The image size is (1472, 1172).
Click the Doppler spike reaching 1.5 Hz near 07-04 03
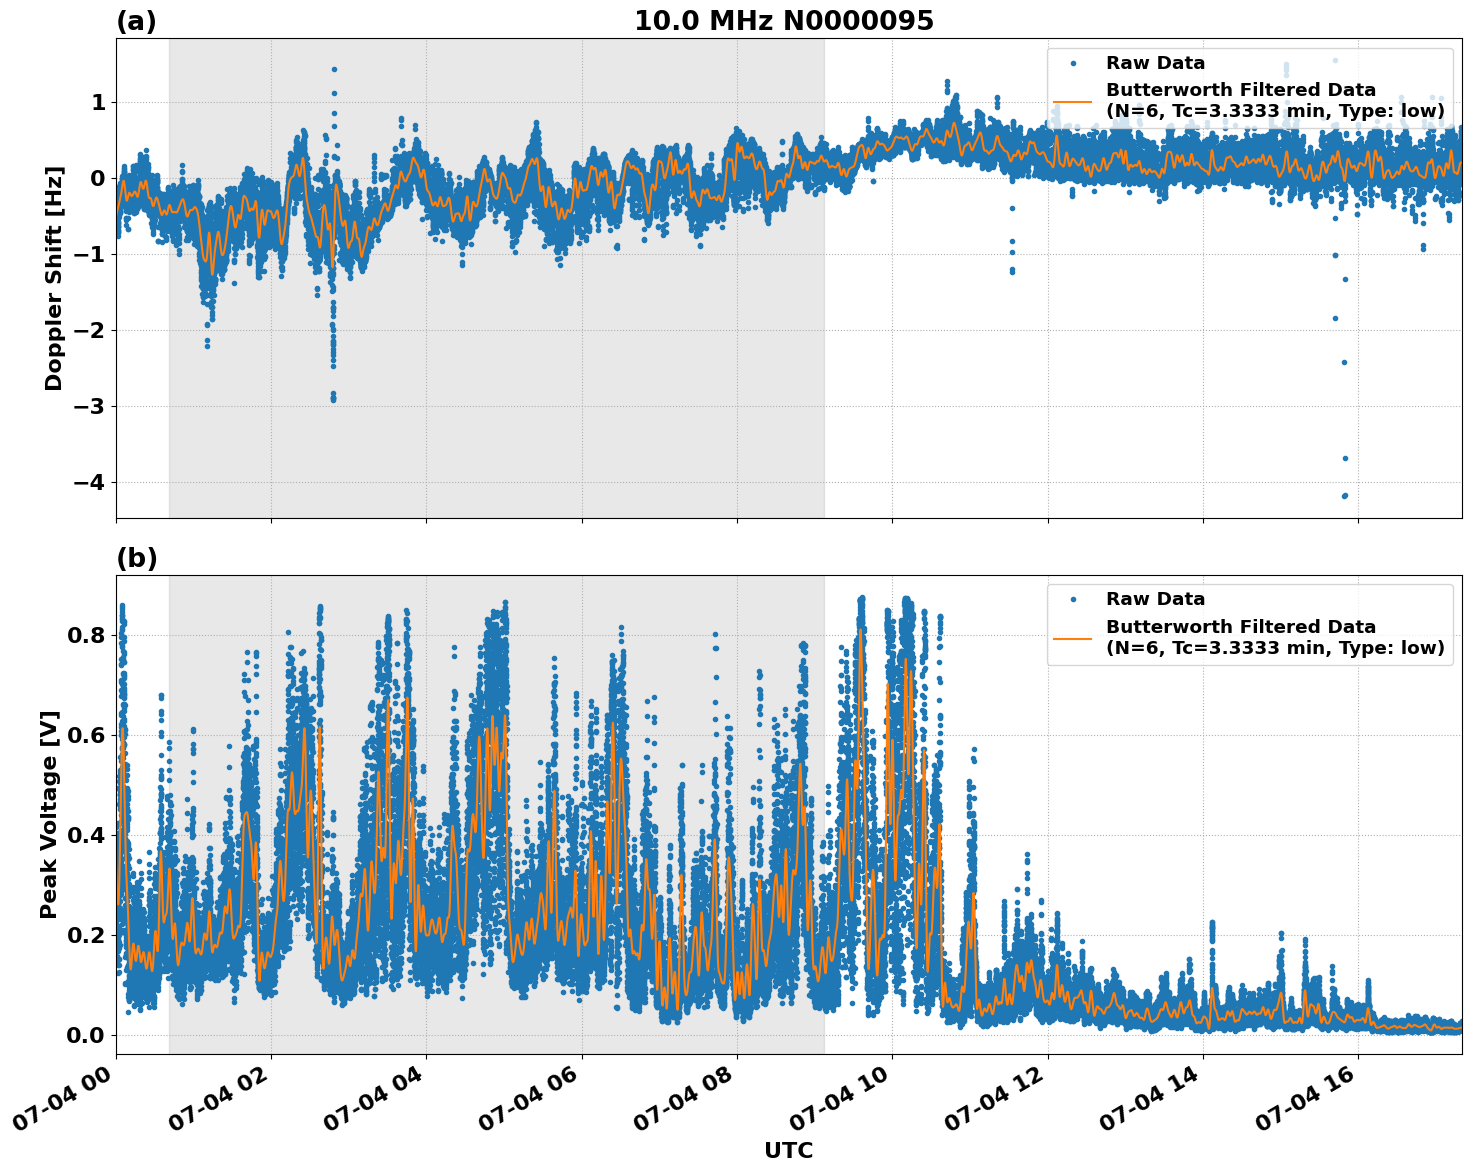pyautogui.click(x=333, y=68)
